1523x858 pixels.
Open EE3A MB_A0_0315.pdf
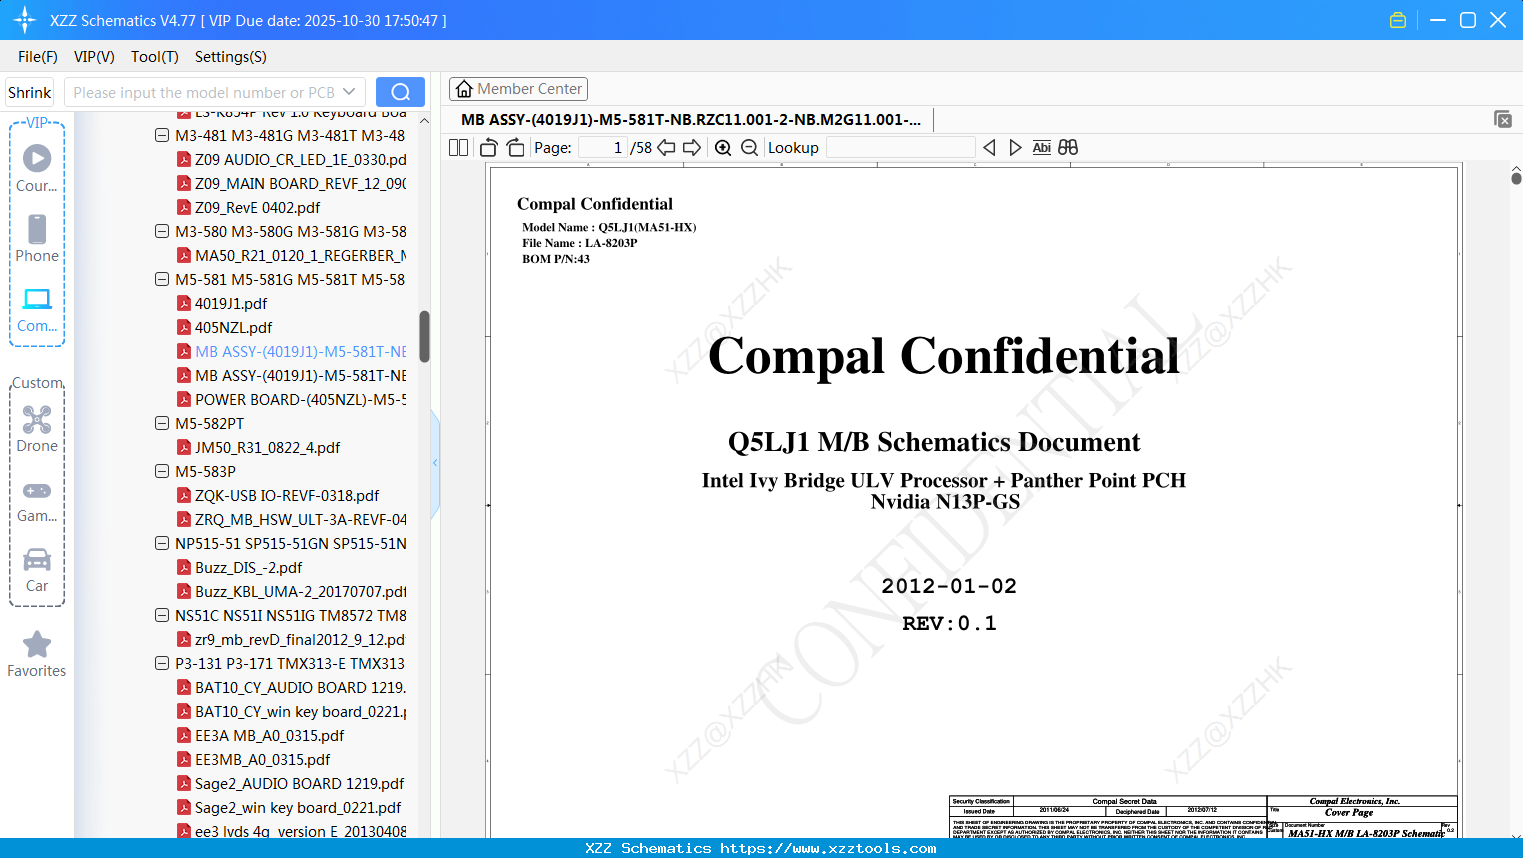tap(269, 735)
